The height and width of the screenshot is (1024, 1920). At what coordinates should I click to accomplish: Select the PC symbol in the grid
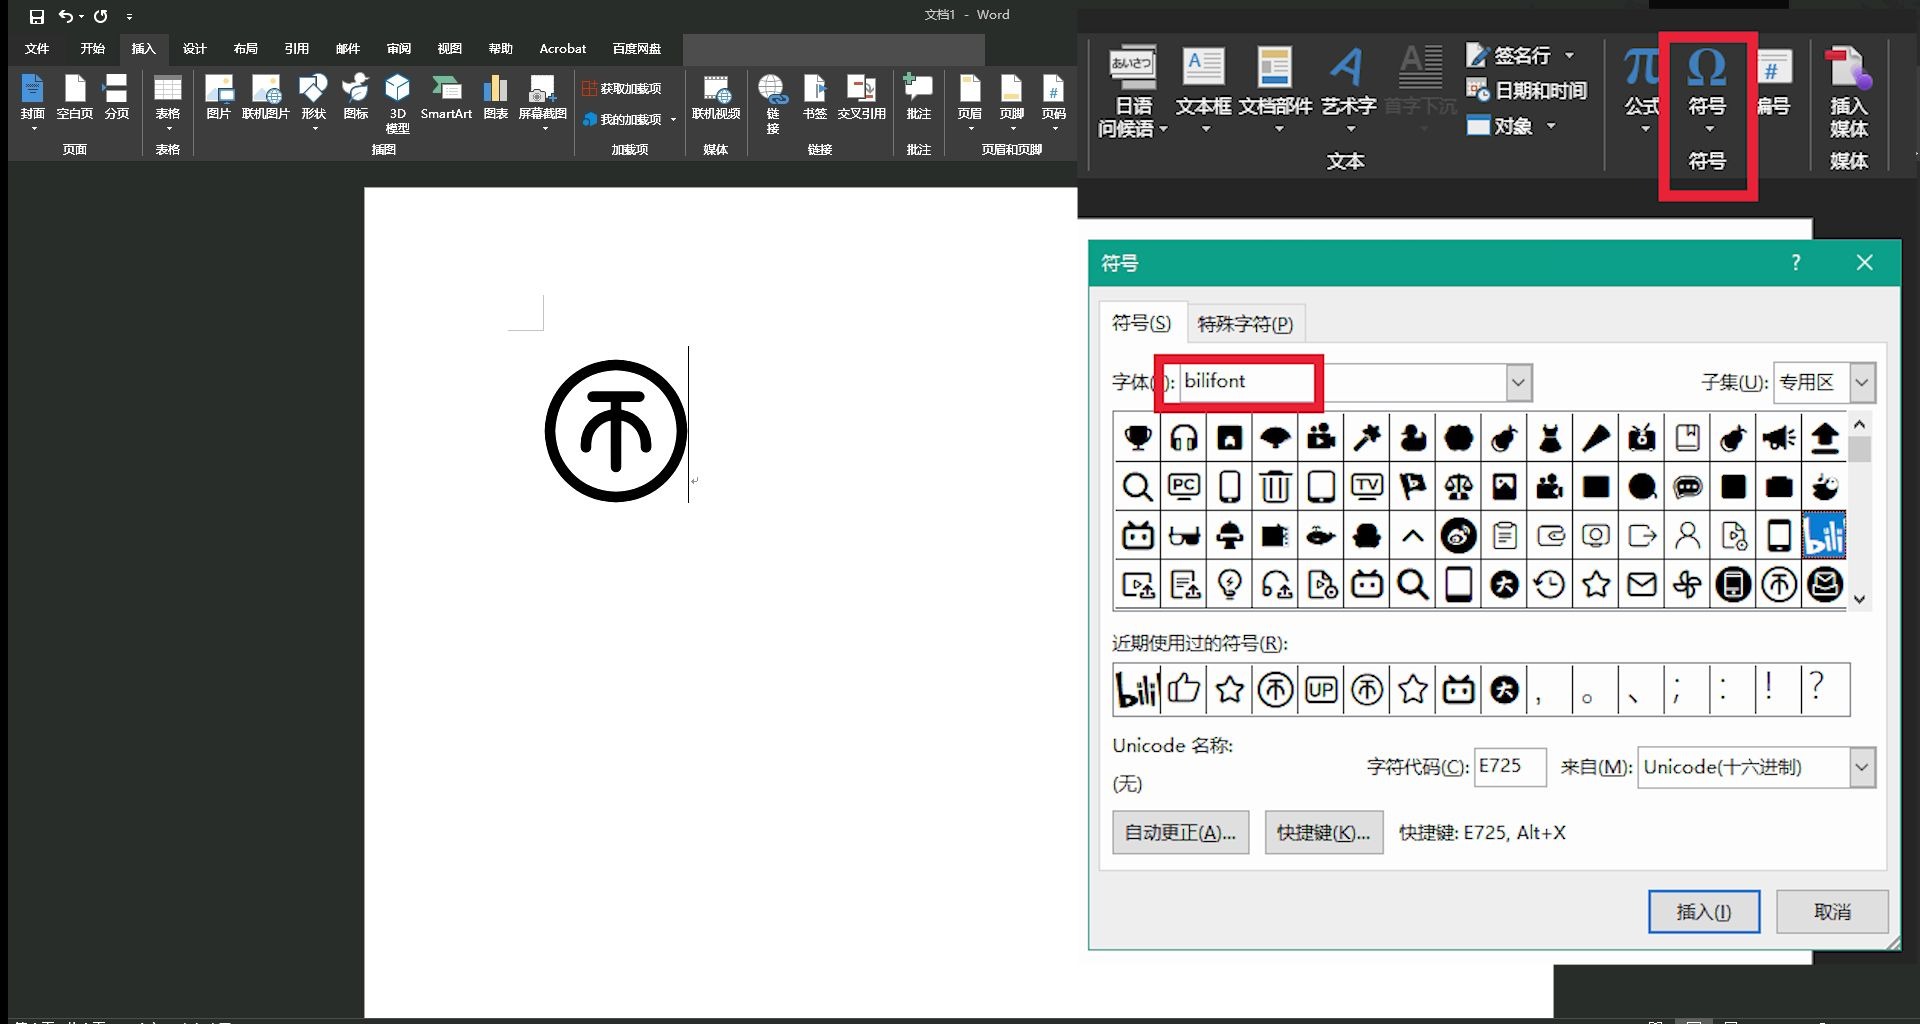[1184, 486]
